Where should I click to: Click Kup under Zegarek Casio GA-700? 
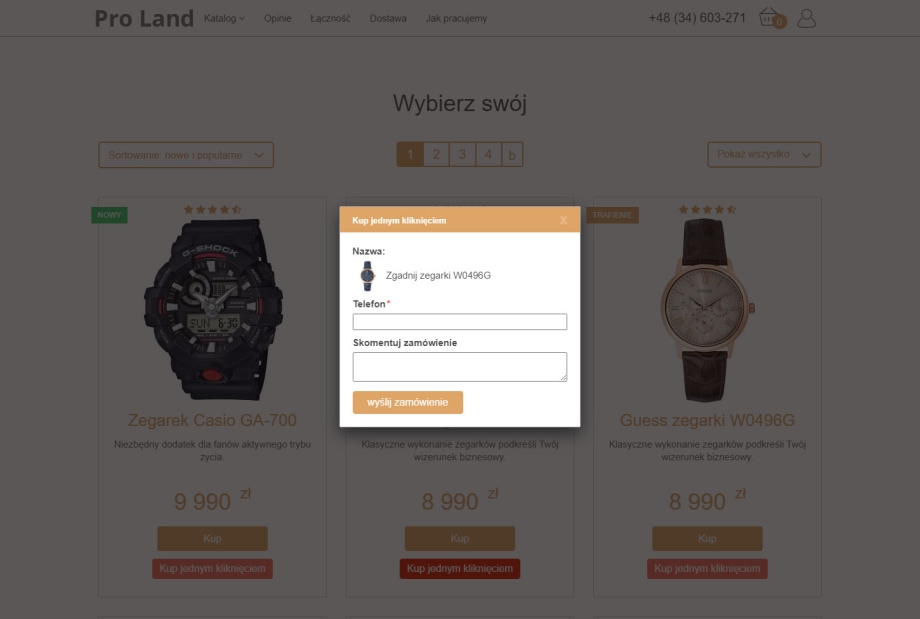click(x=212, y=539)
